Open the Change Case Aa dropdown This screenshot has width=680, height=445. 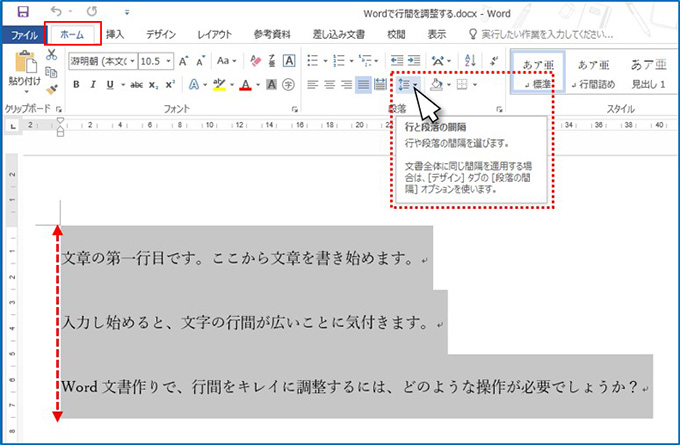tap(226, 61)
